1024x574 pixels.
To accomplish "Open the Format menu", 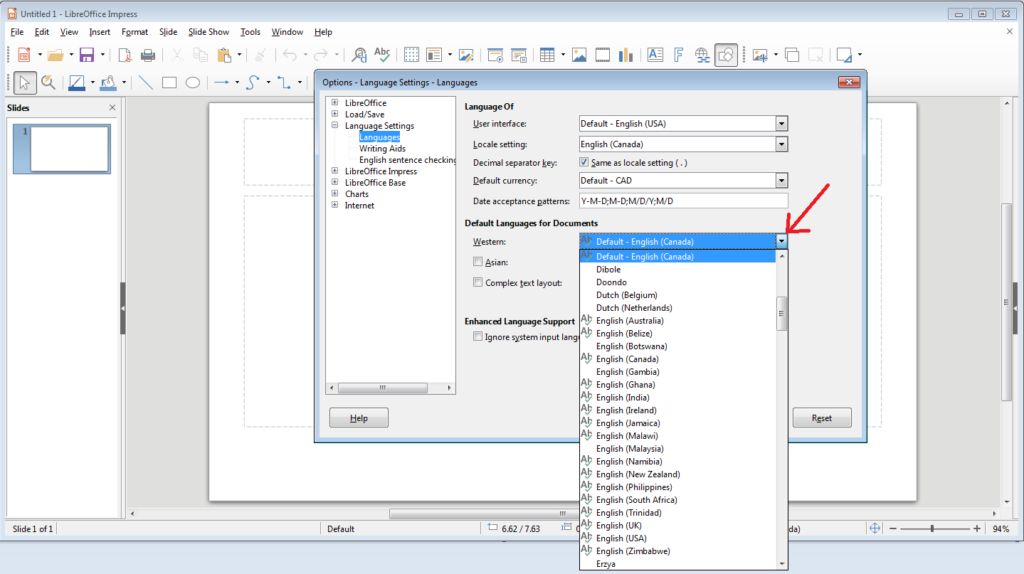I will 134,32.
